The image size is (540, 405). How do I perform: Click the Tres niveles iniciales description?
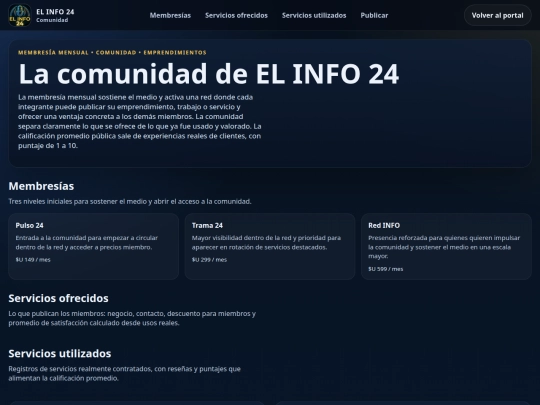(x=130, y=201)
